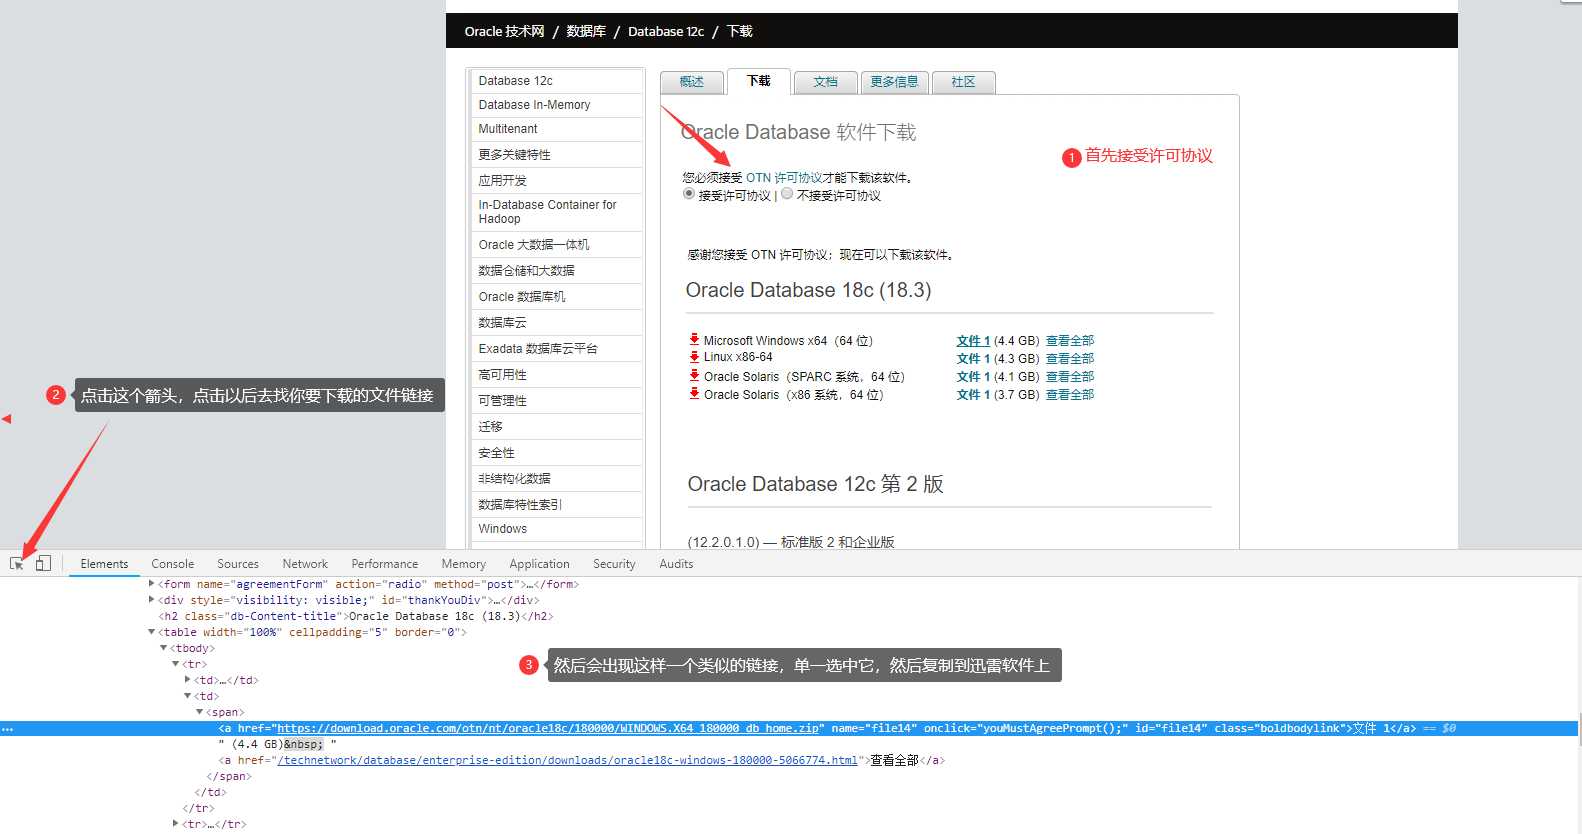Click download icon beside Microsoft Windows x64

pyautogui.click(x=694, y=340)
